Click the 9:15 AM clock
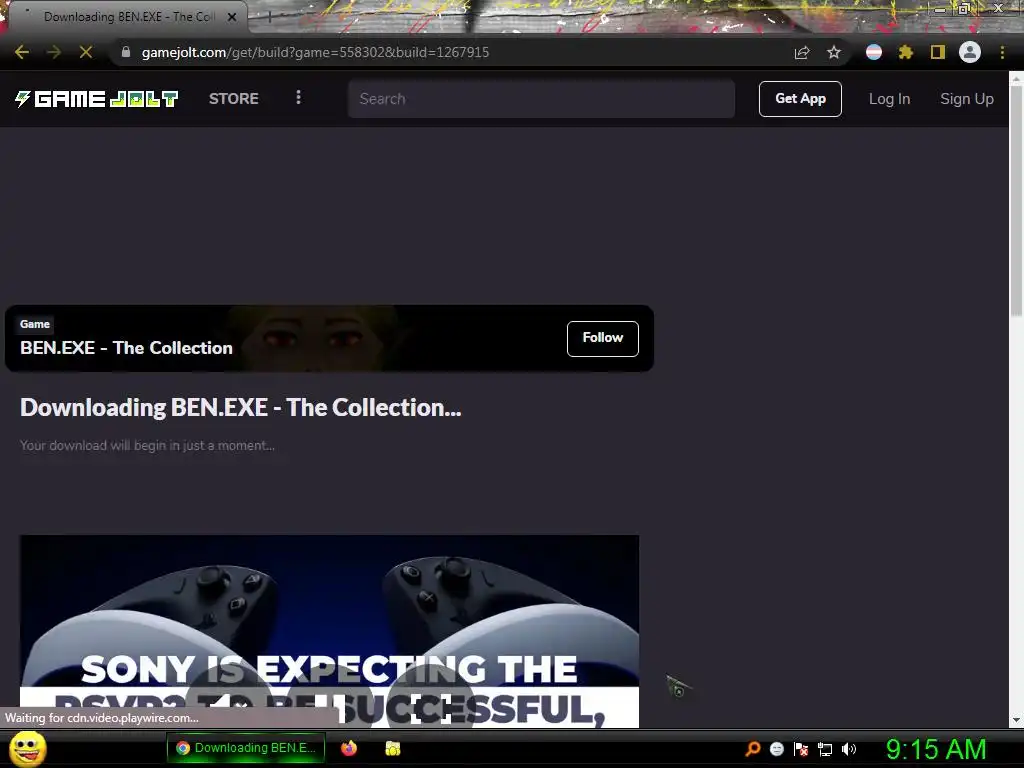Viewport: 1024px width, 768px height. [x=936, y=749]
